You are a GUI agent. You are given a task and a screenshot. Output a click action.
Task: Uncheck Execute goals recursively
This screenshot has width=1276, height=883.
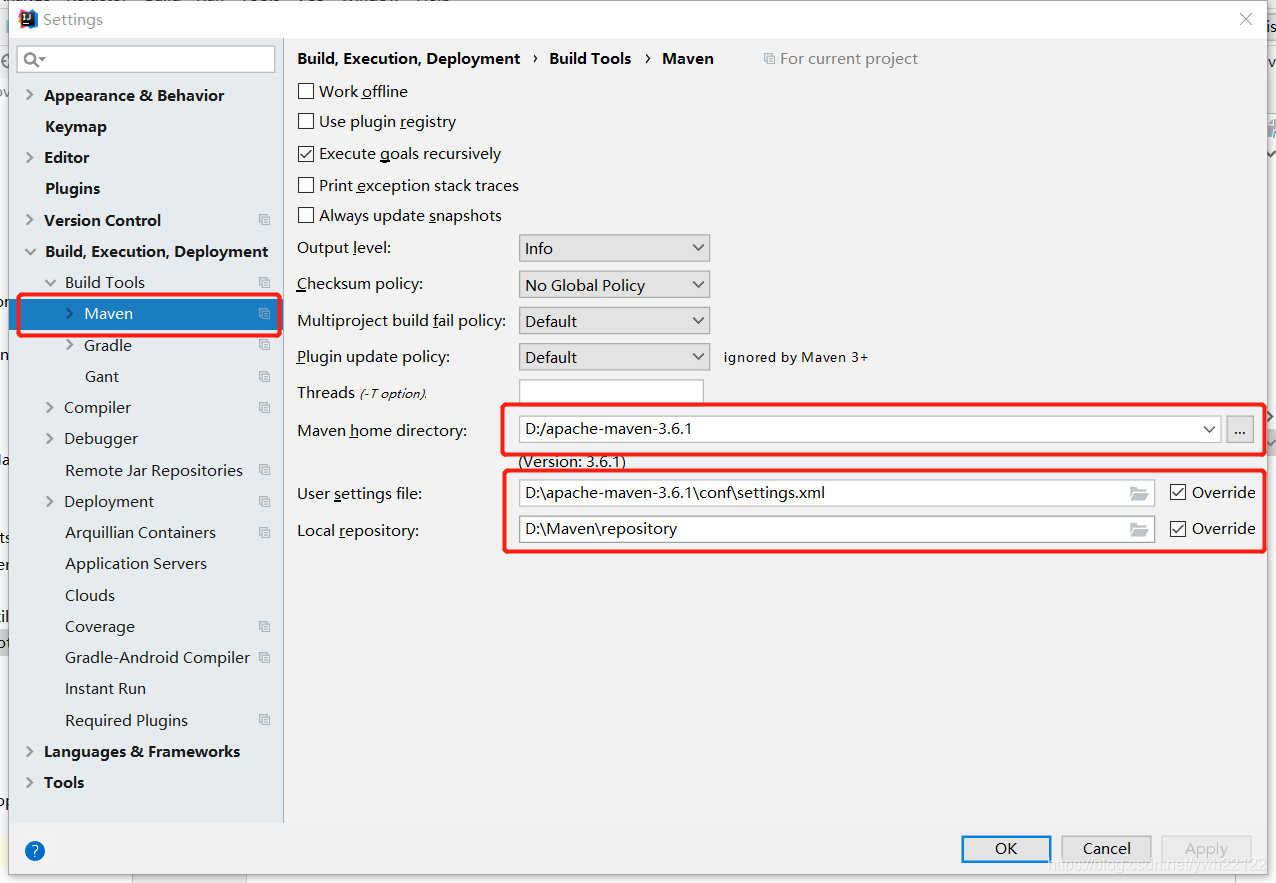306,154
